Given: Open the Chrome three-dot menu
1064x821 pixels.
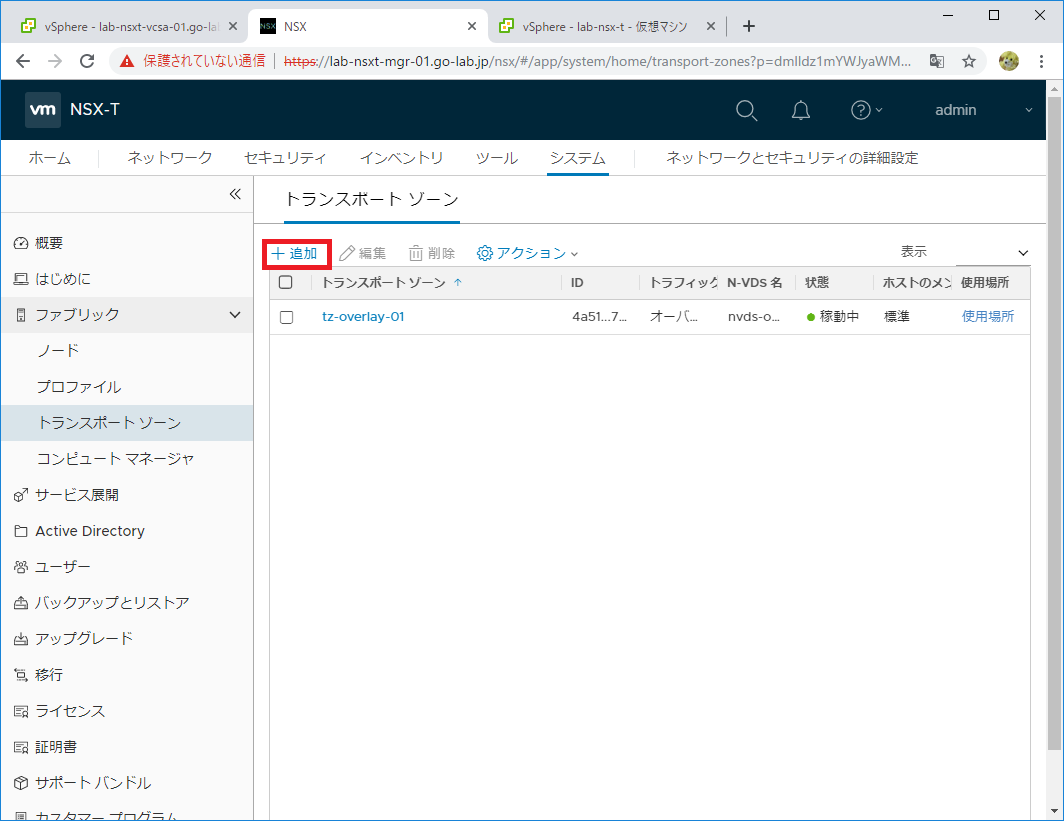Looking at the screenshot, I should click(x=1041, y=61).
